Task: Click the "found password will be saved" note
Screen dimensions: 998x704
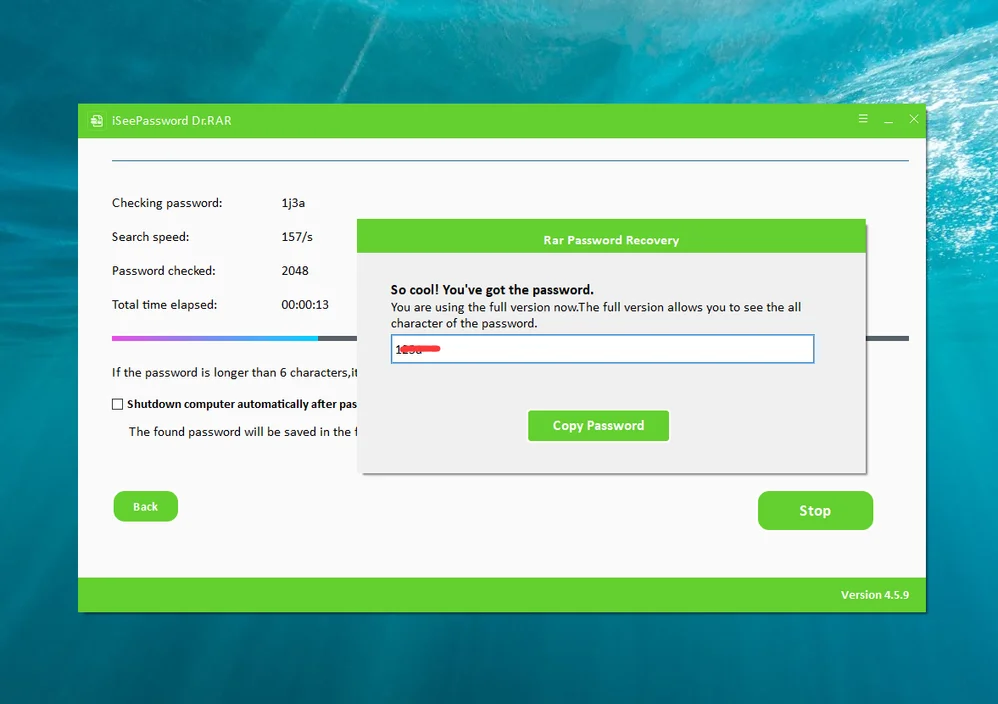Action: tap(240, 432)
